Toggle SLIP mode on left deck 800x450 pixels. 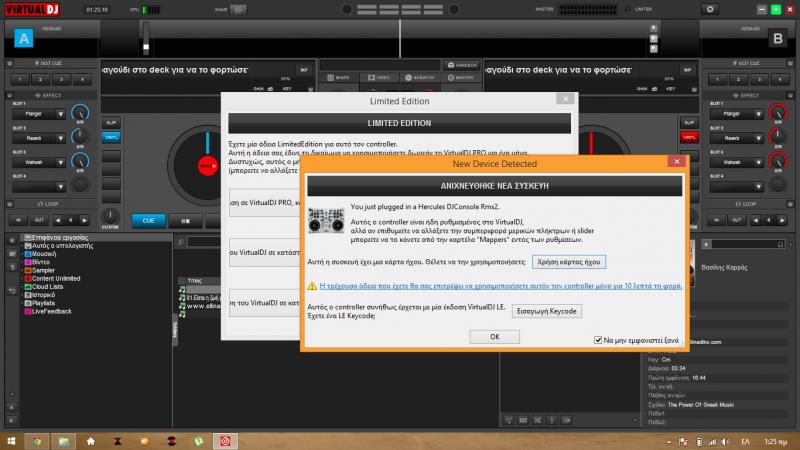coord(111,122)
